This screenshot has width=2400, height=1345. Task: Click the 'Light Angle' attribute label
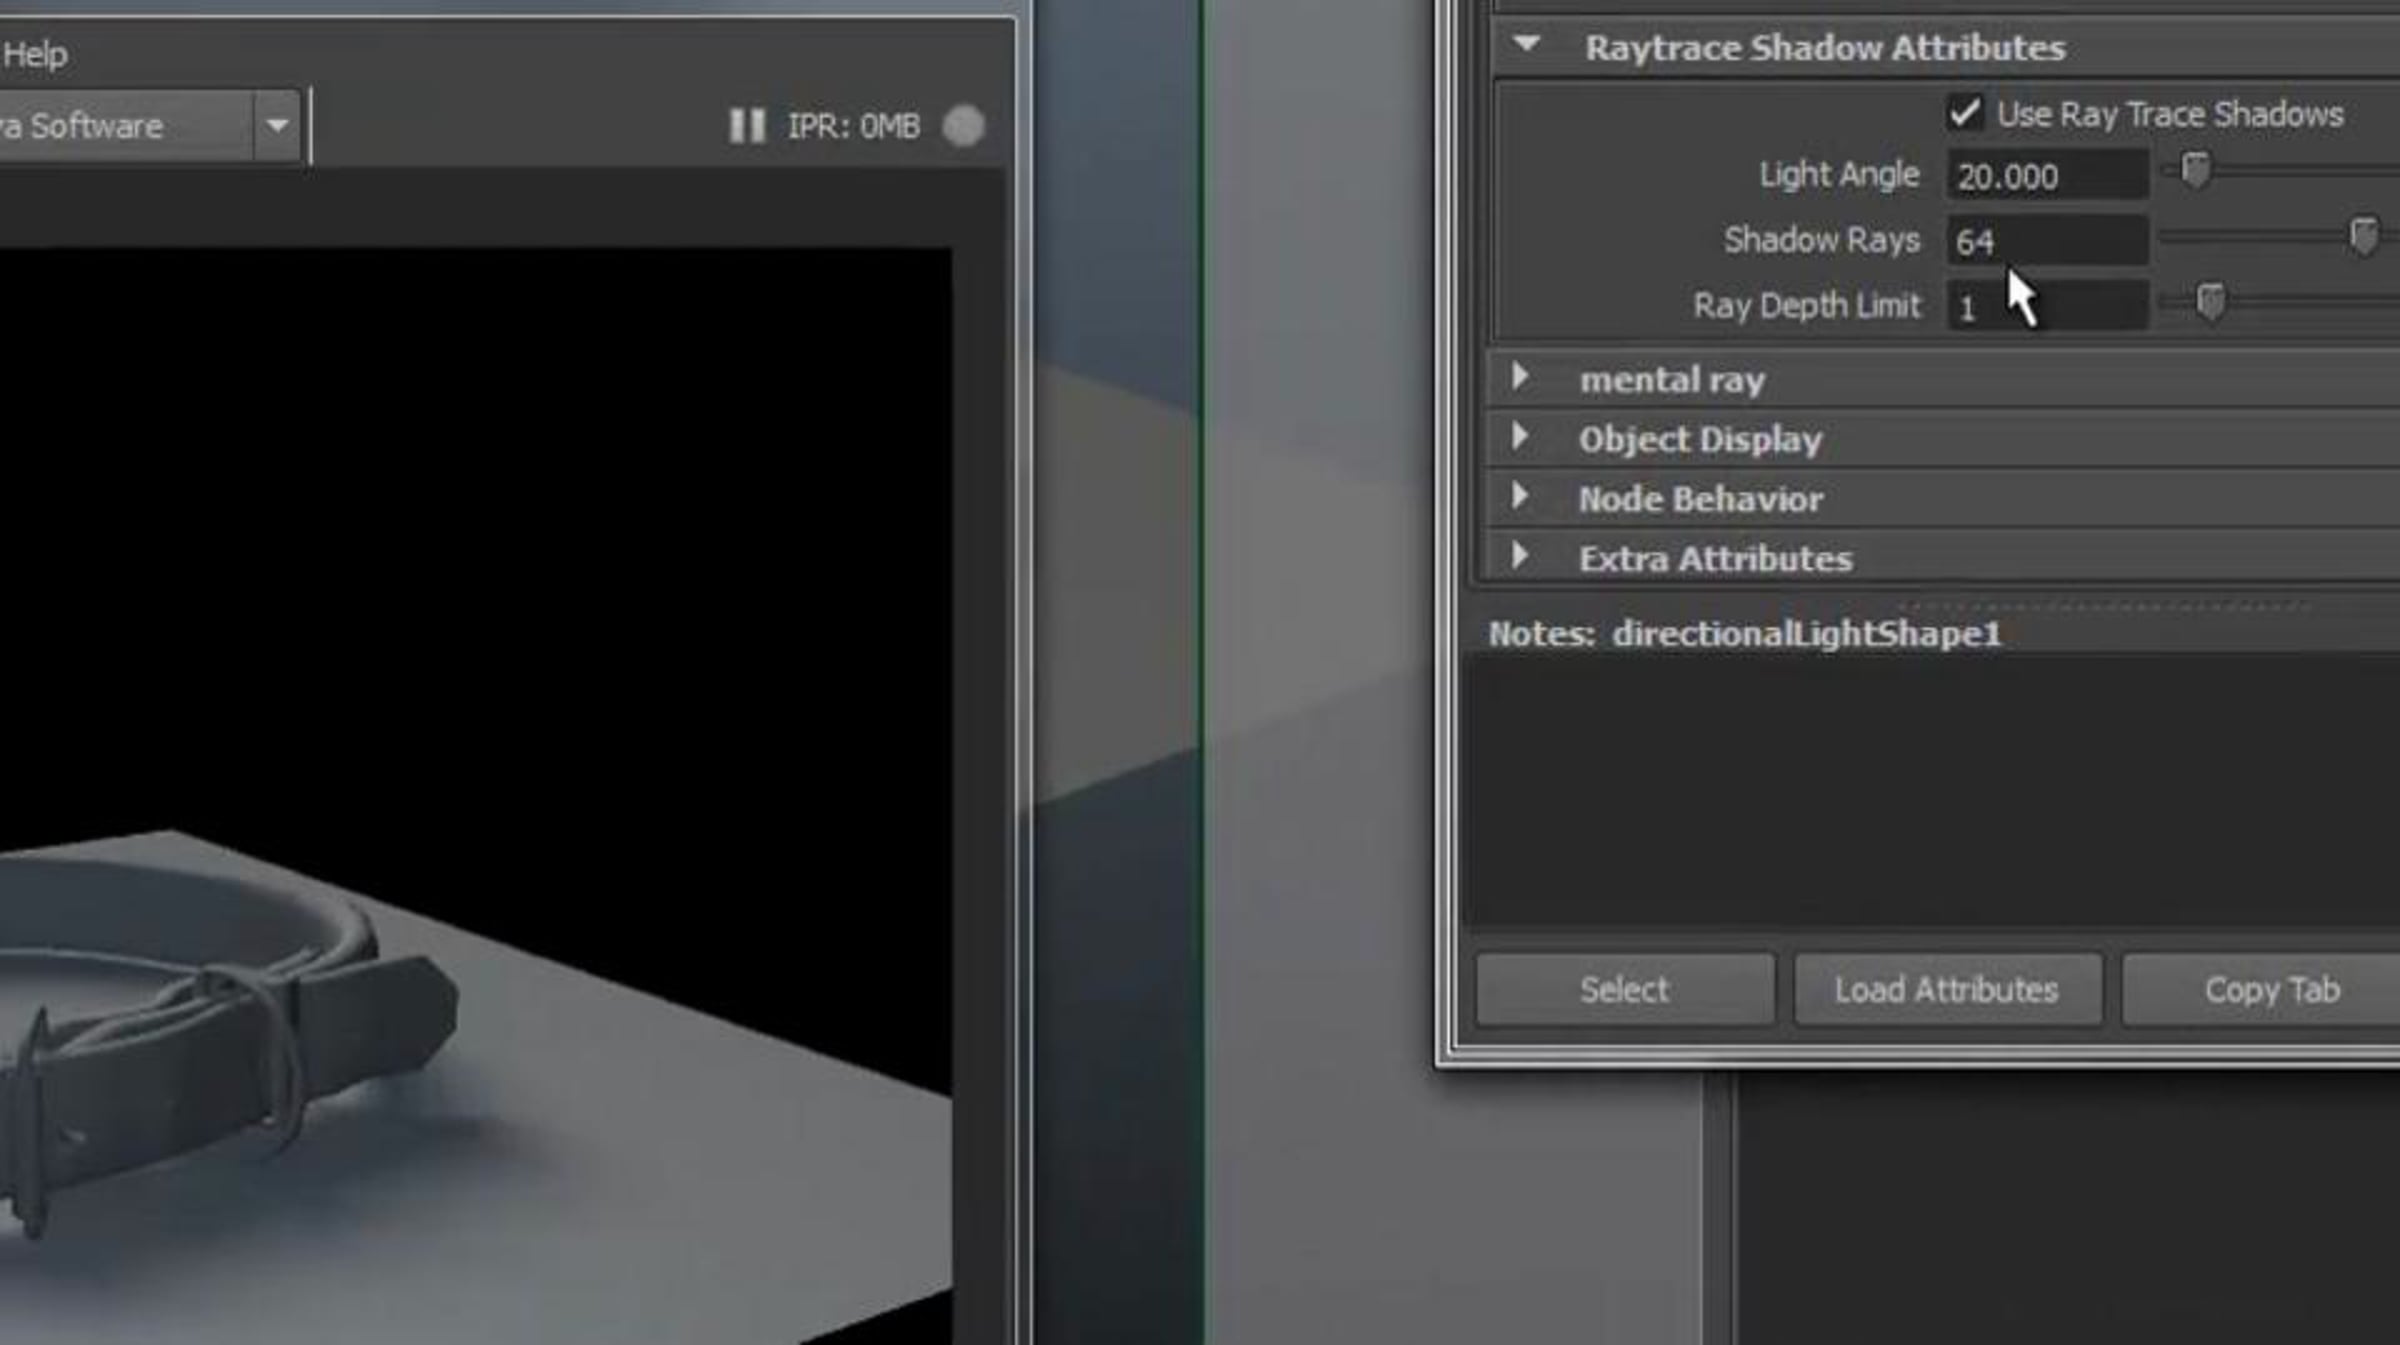1839,175
